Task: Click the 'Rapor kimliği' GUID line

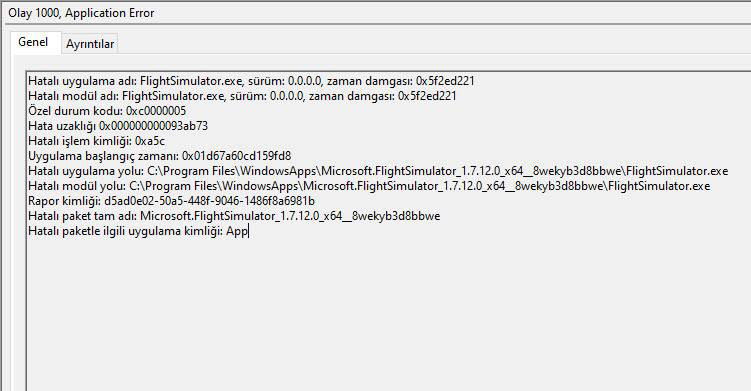Action: pyautogui.click(x=171, y=201)
